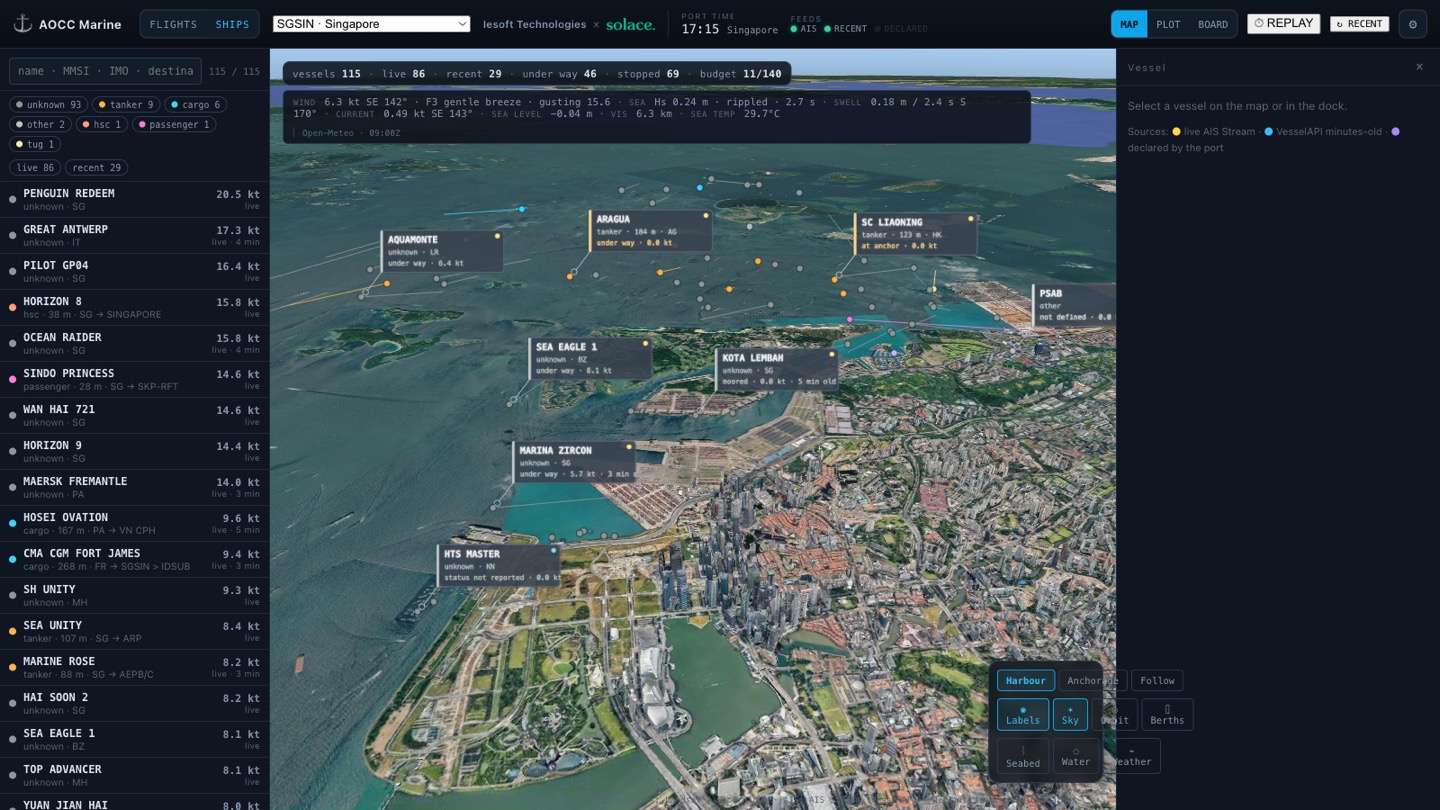
Task: Filter by other 2 chip
Action: tap(40, 124)
